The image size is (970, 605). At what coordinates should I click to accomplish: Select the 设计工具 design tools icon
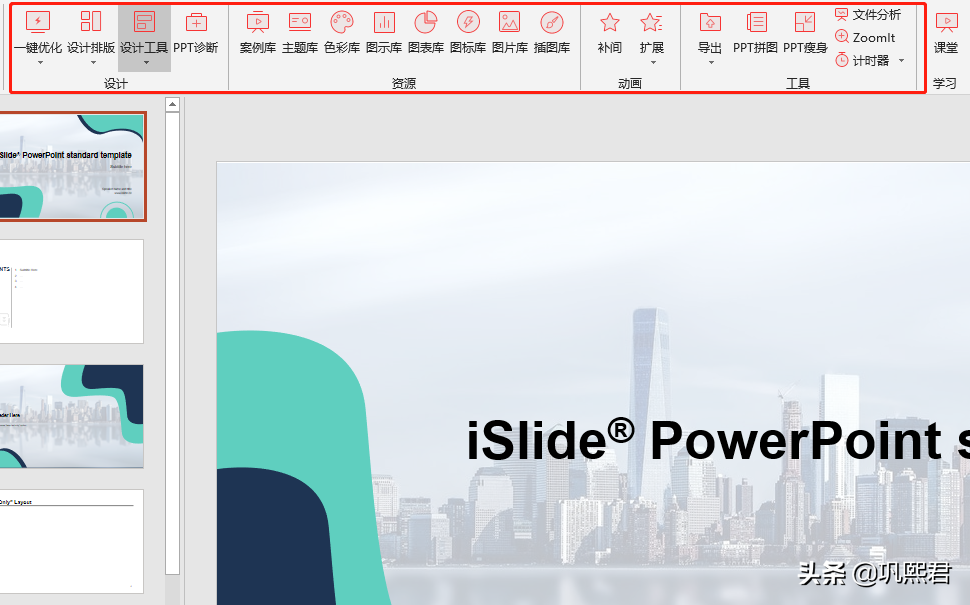[144, 22]
